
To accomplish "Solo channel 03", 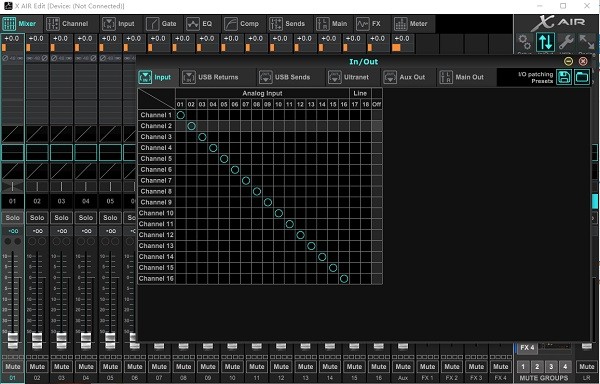I will pyautogui.click(x=61, y=218).
